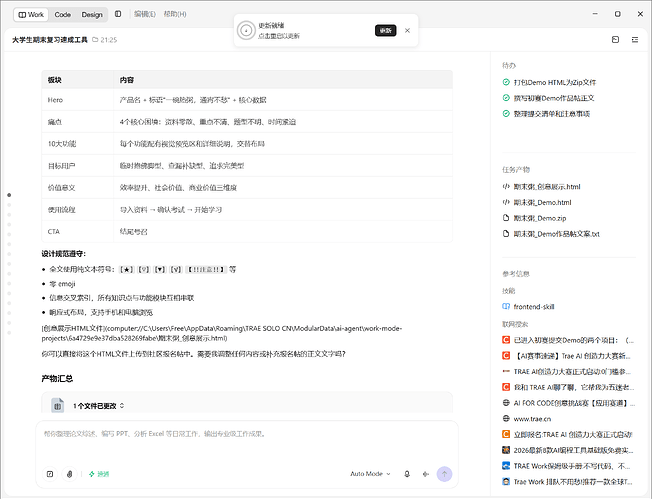Click the green skills button in input bar
This screenshot has width=652, height=499.
pos(99,474)
